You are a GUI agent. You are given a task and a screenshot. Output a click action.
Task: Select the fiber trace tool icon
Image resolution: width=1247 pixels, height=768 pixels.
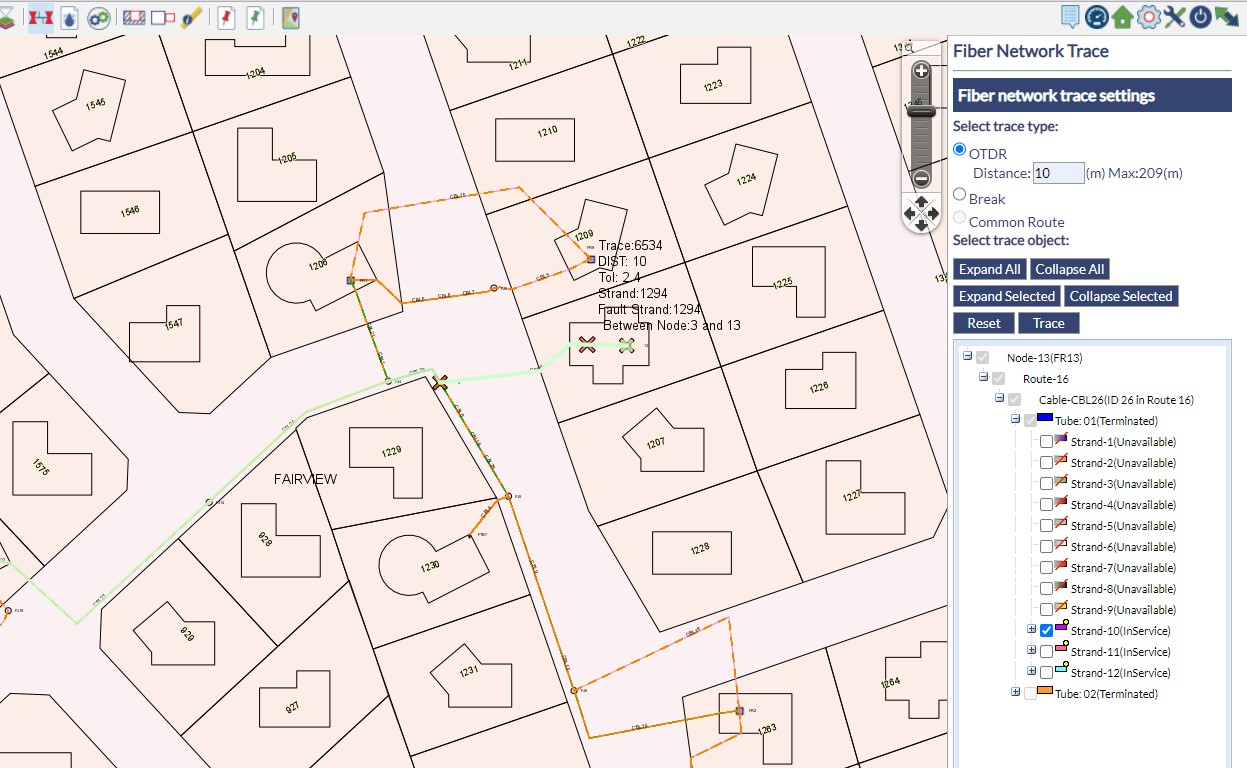point(41,18)
